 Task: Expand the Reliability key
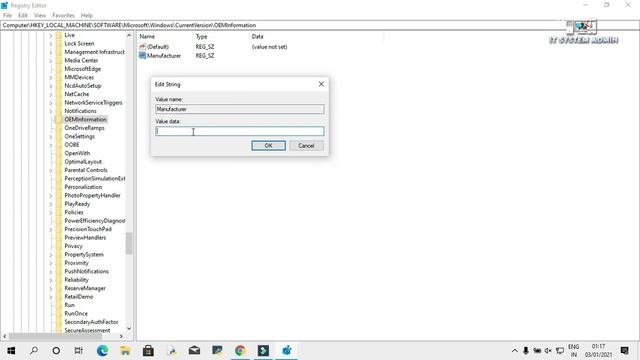pos(51,280)
